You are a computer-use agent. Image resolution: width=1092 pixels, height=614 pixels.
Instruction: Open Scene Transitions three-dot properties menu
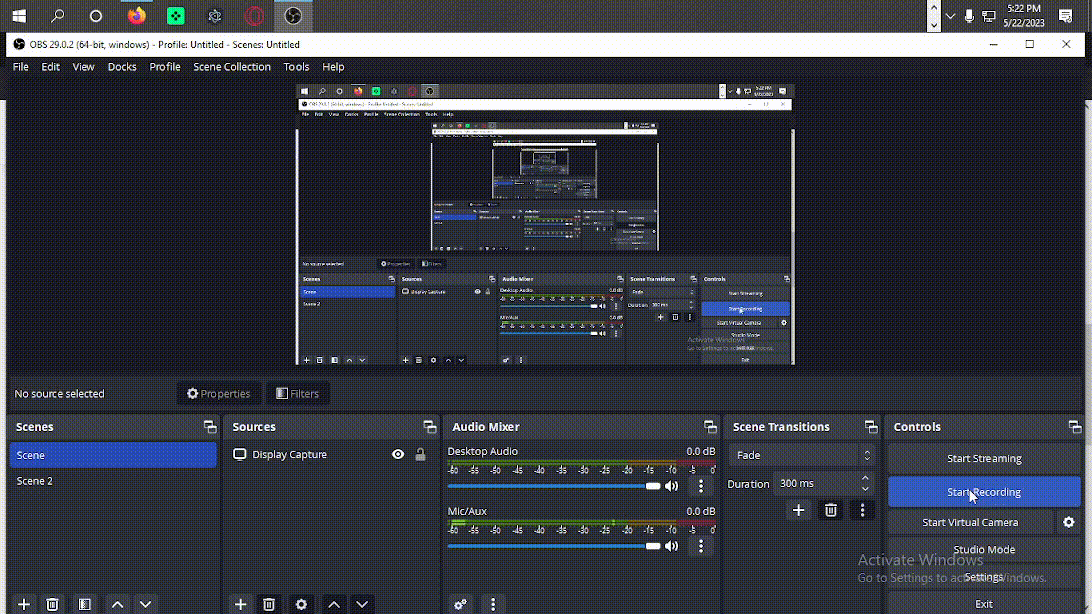coord(862,510)
